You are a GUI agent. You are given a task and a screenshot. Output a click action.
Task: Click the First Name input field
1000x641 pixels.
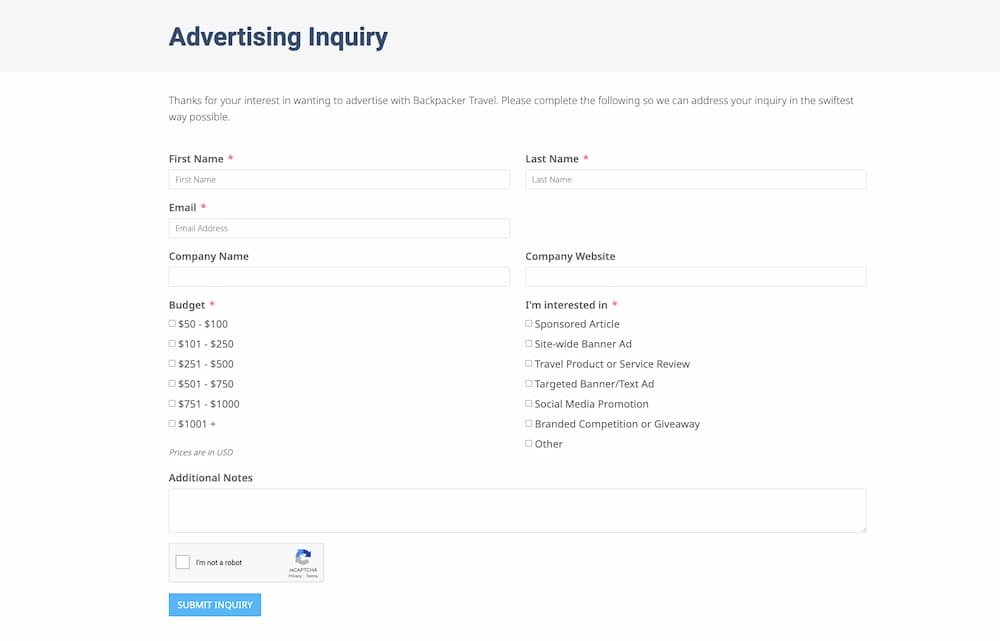pos(339,179)
